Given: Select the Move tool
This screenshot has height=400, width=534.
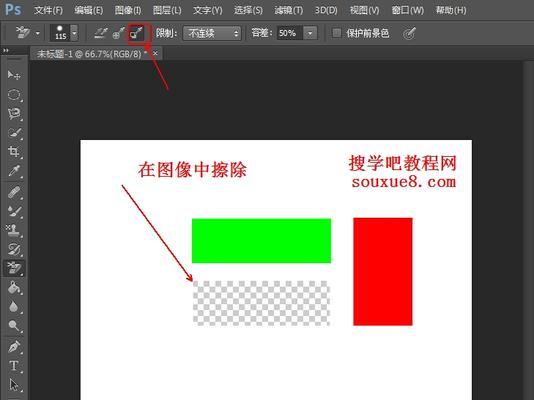Looking at the screenshot, I should 14,75.
